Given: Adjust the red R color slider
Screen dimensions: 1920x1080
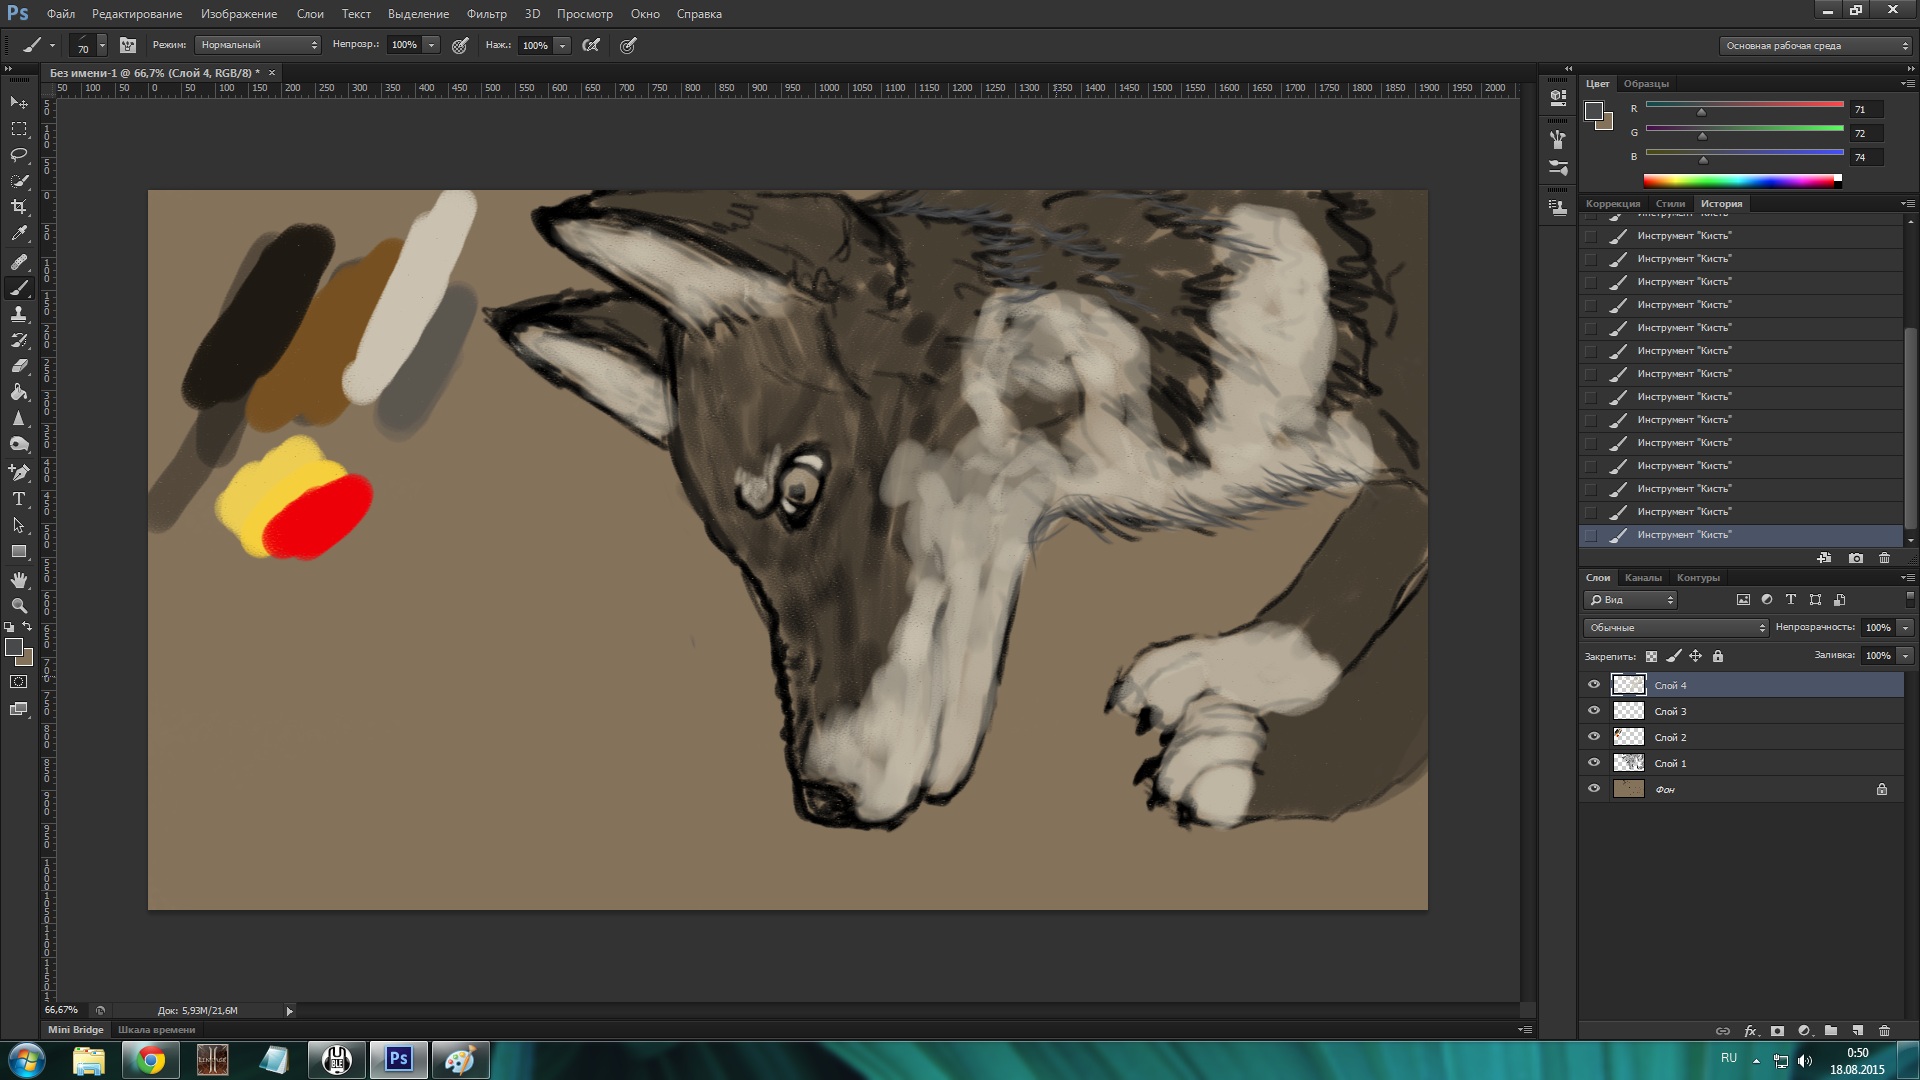Looking at the screenshot, I should (x=1701, y=112).
